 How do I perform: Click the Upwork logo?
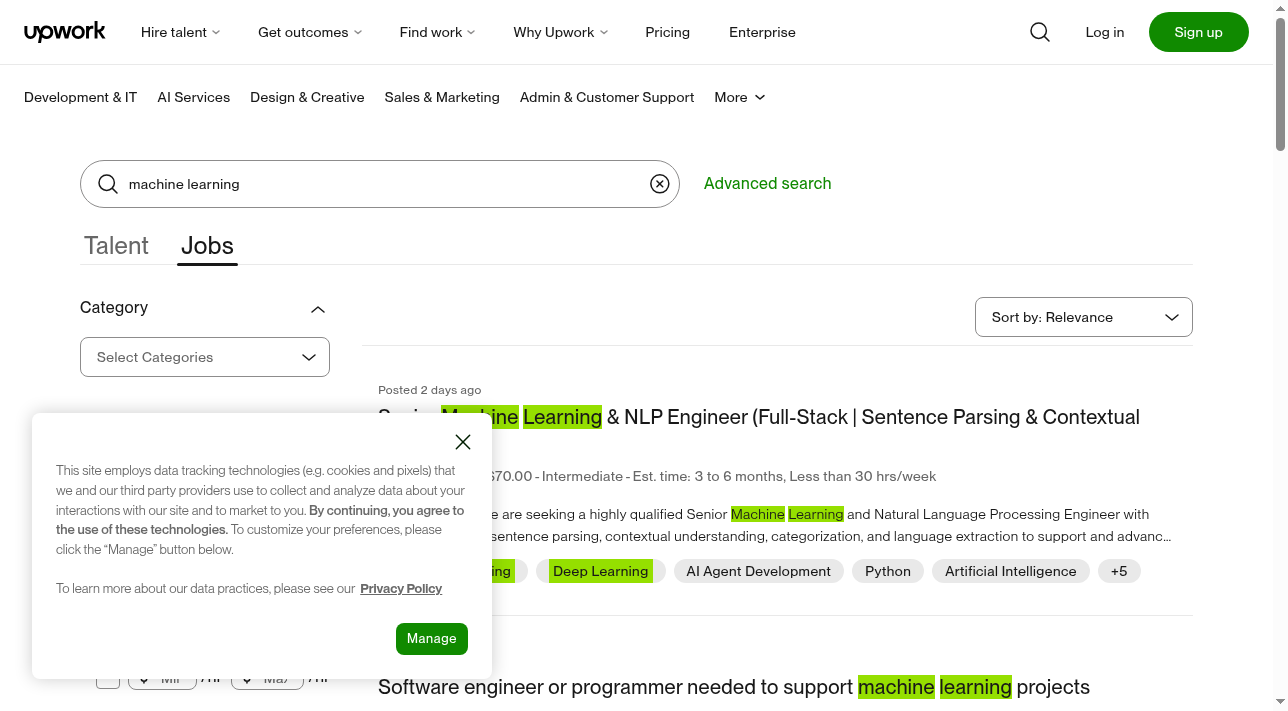65,32
